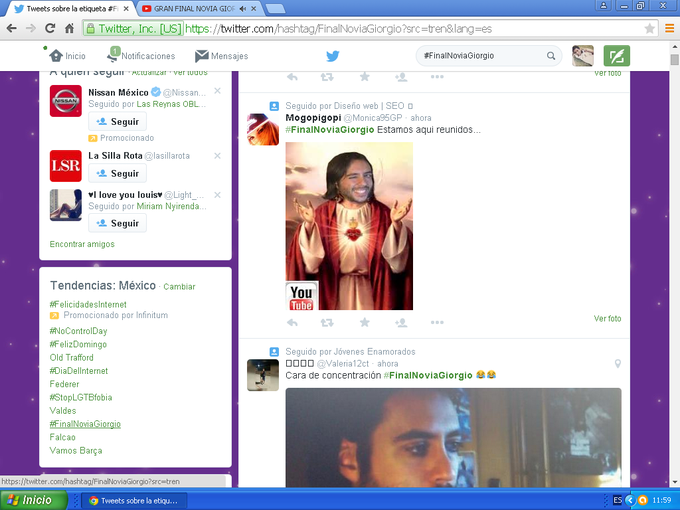Open Valeria12ct's avatar

[263, 375]
